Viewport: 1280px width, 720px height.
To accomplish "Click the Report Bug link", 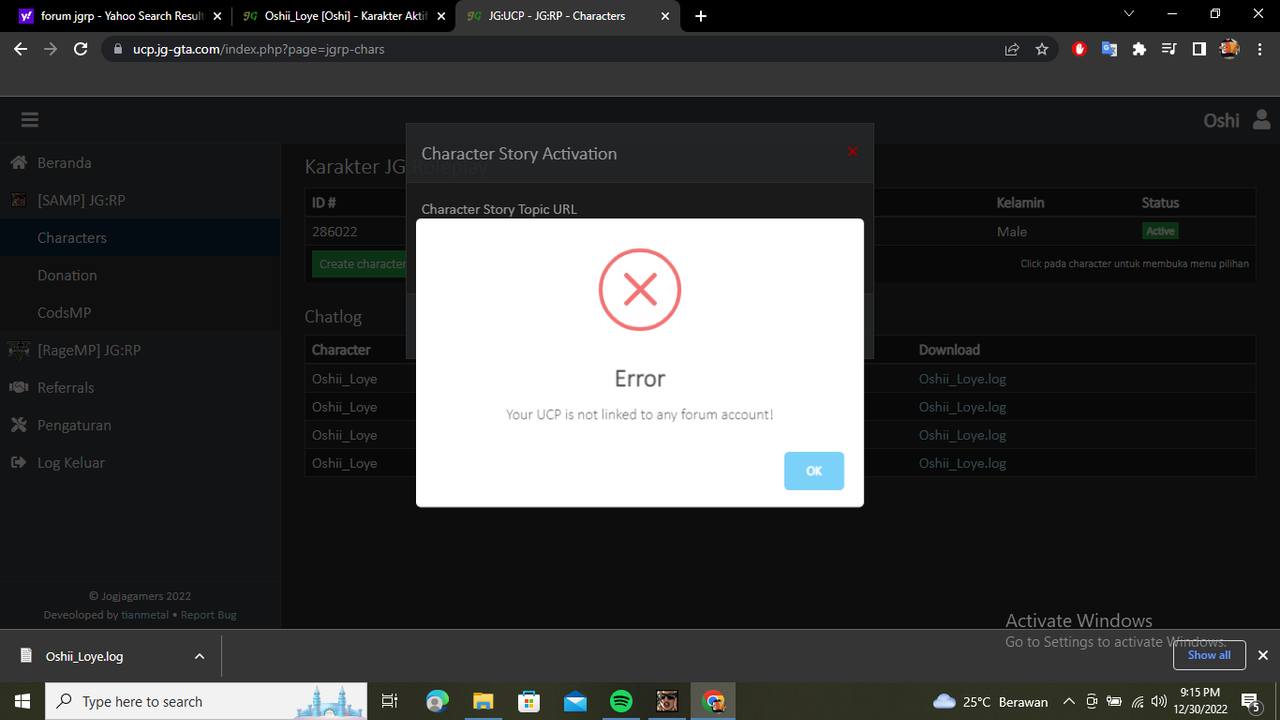I will (209, 615).
